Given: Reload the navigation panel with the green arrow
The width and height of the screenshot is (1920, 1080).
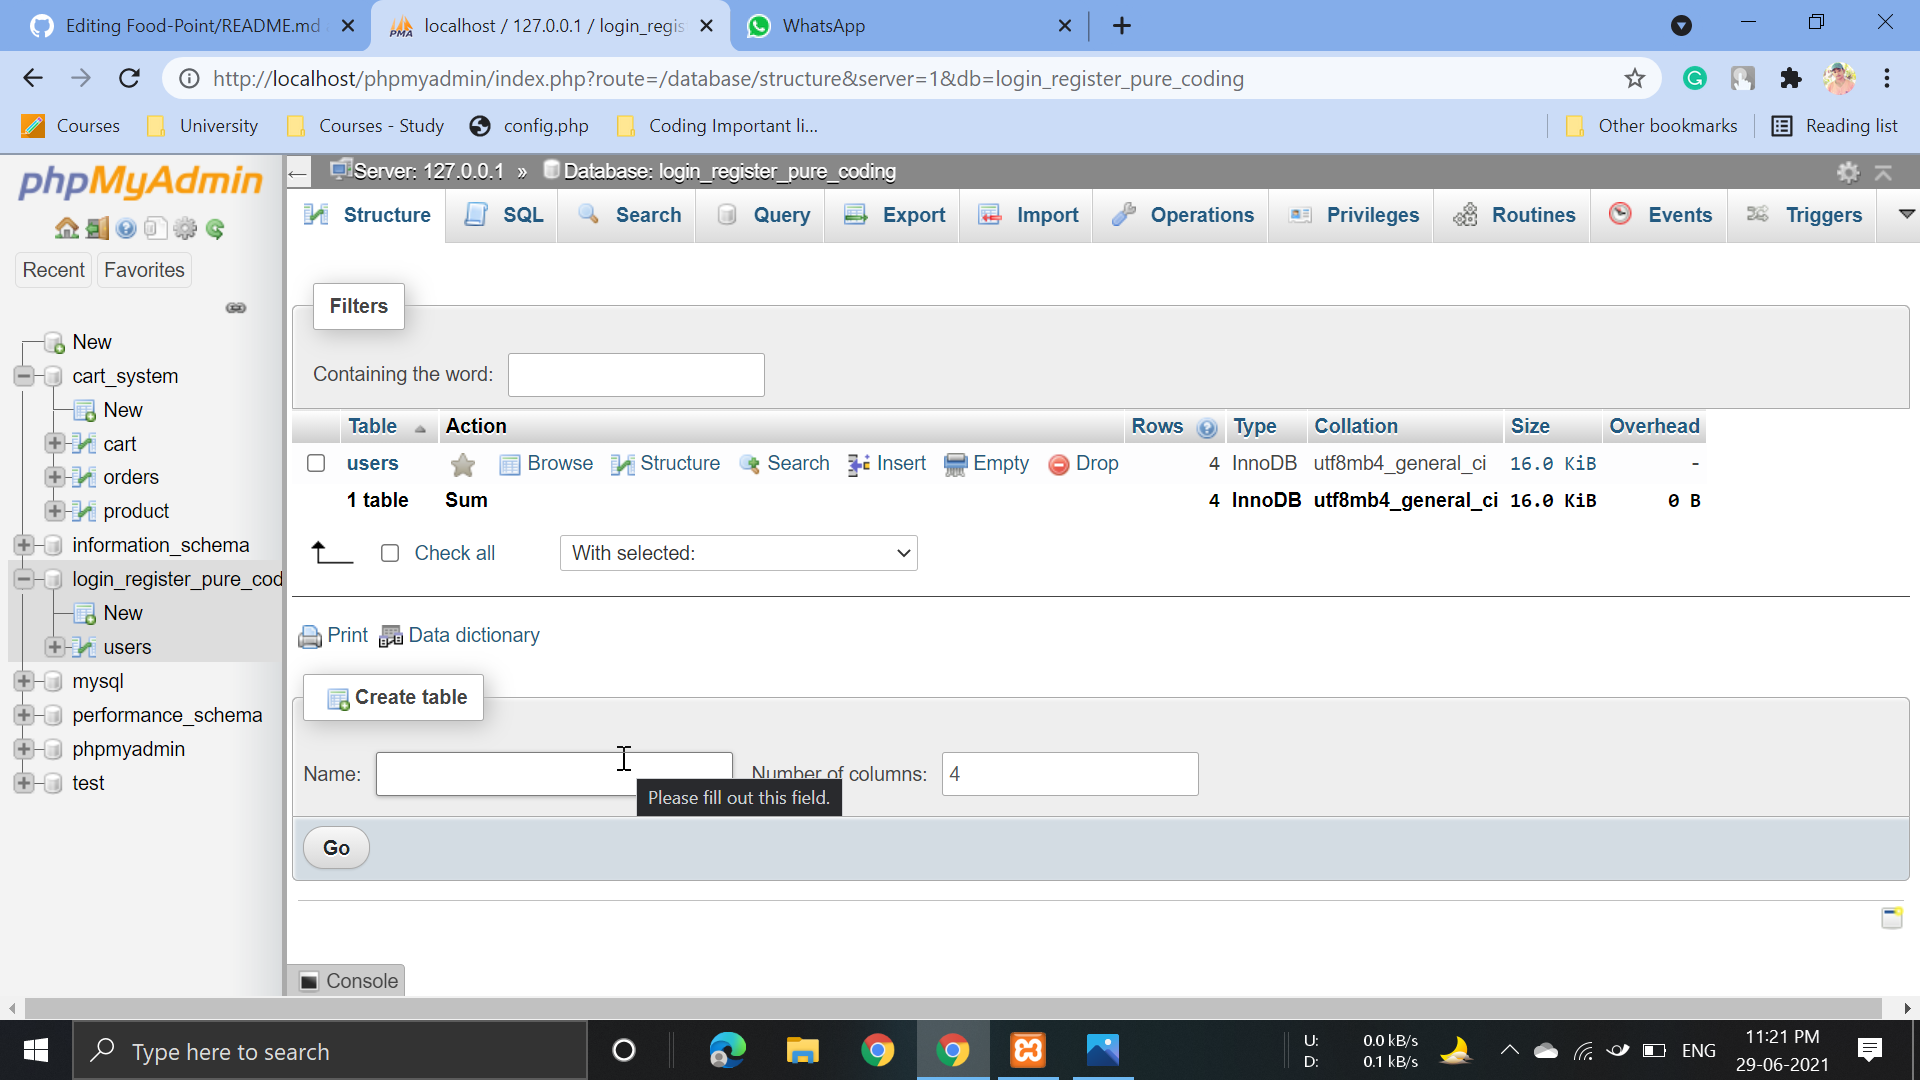Looking at the screenshot, I should point(215,229).
